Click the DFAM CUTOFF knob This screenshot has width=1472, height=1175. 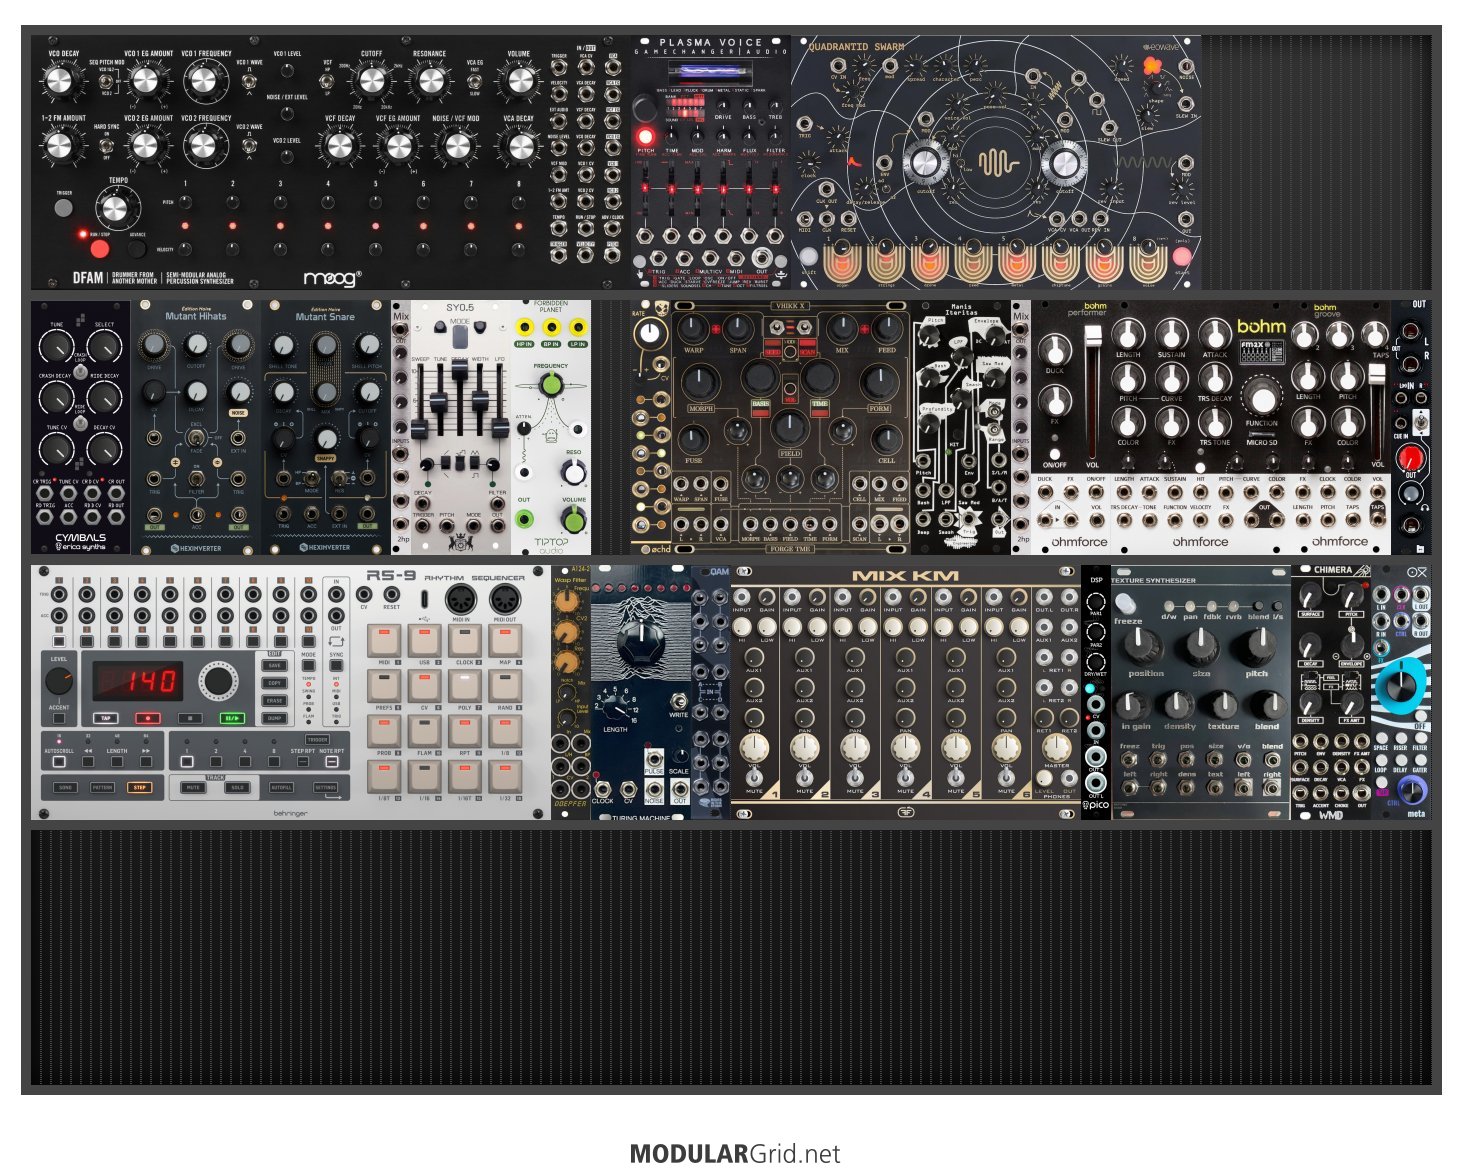371,81
